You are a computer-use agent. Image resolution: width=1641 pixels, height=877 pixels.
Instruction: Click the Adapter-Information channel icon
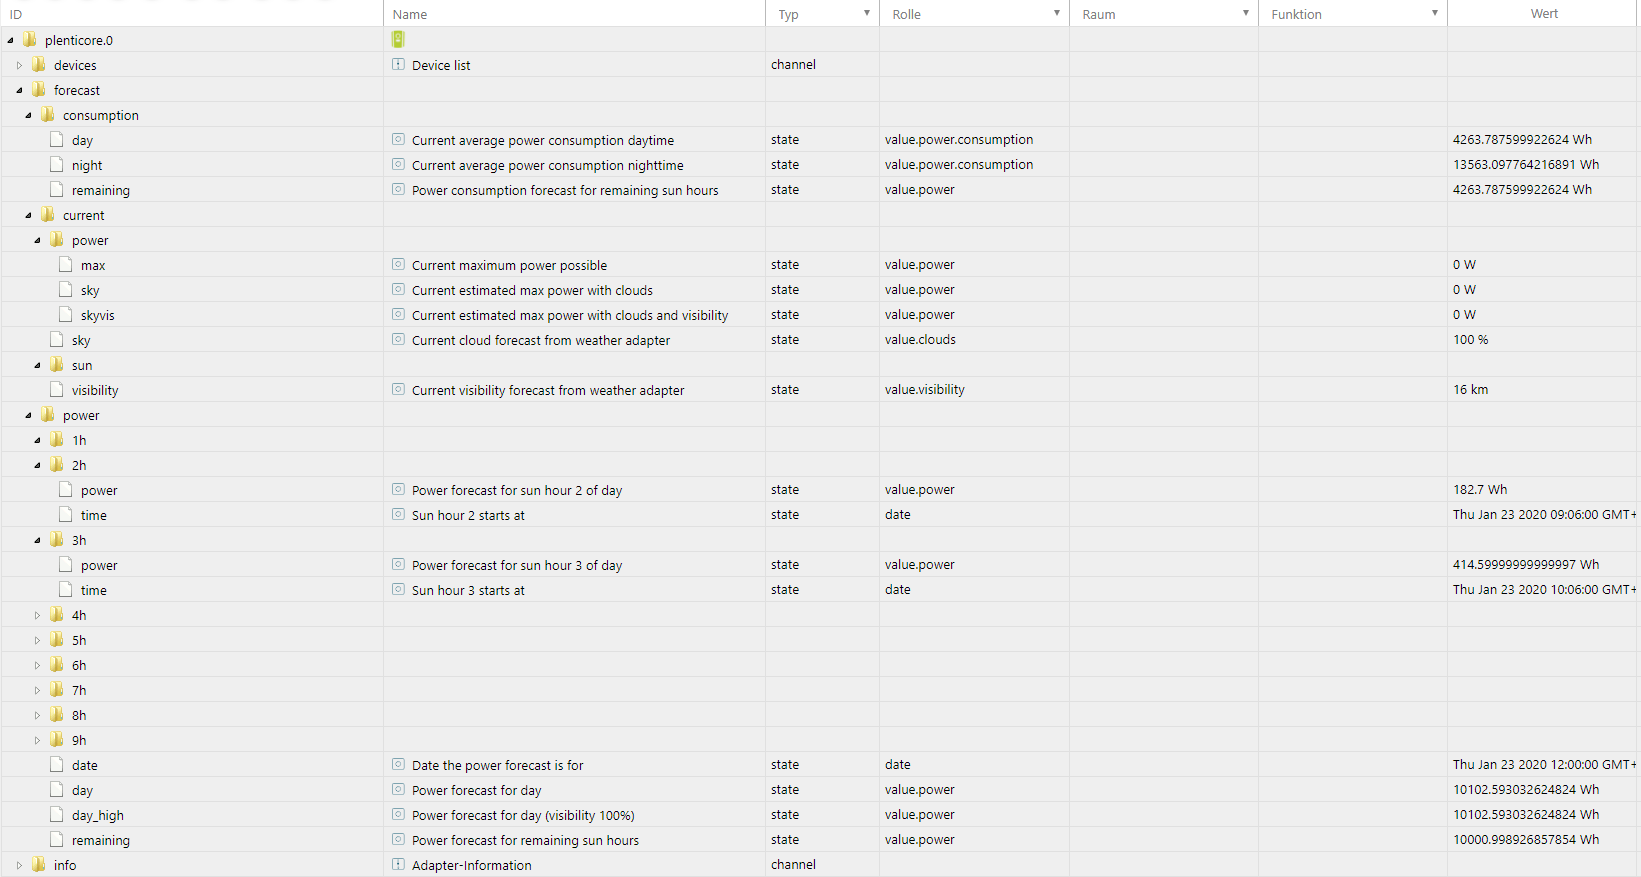pyautogui.click(x=398, y=864)
